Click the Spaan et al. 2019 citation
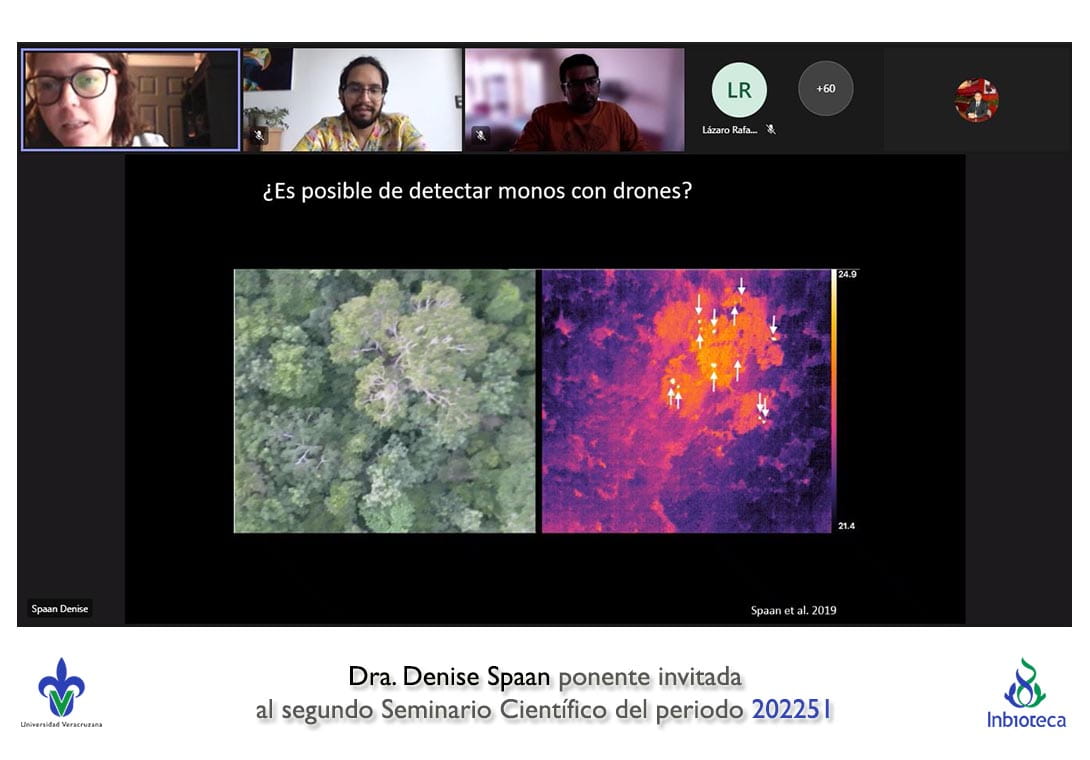This screenshot has width=1090, height=760. 793,610
